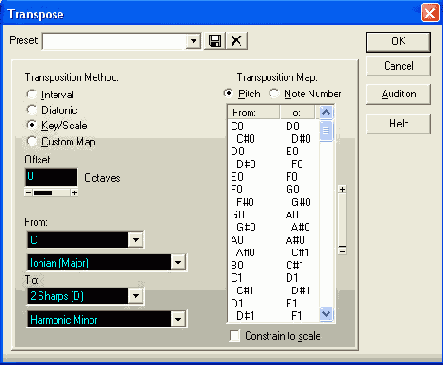Click the OK button
This screenshot has height=365, width=443.
pos(398,42)
